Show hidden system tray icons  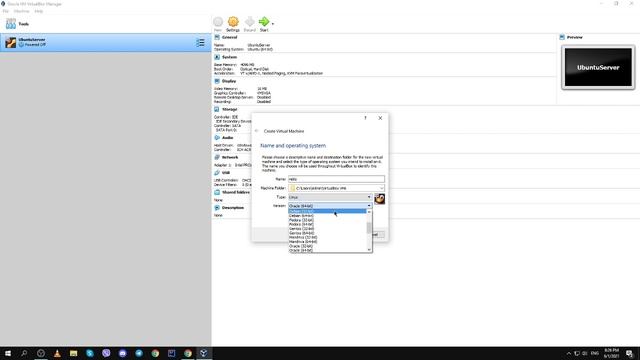tap(569, 353)
